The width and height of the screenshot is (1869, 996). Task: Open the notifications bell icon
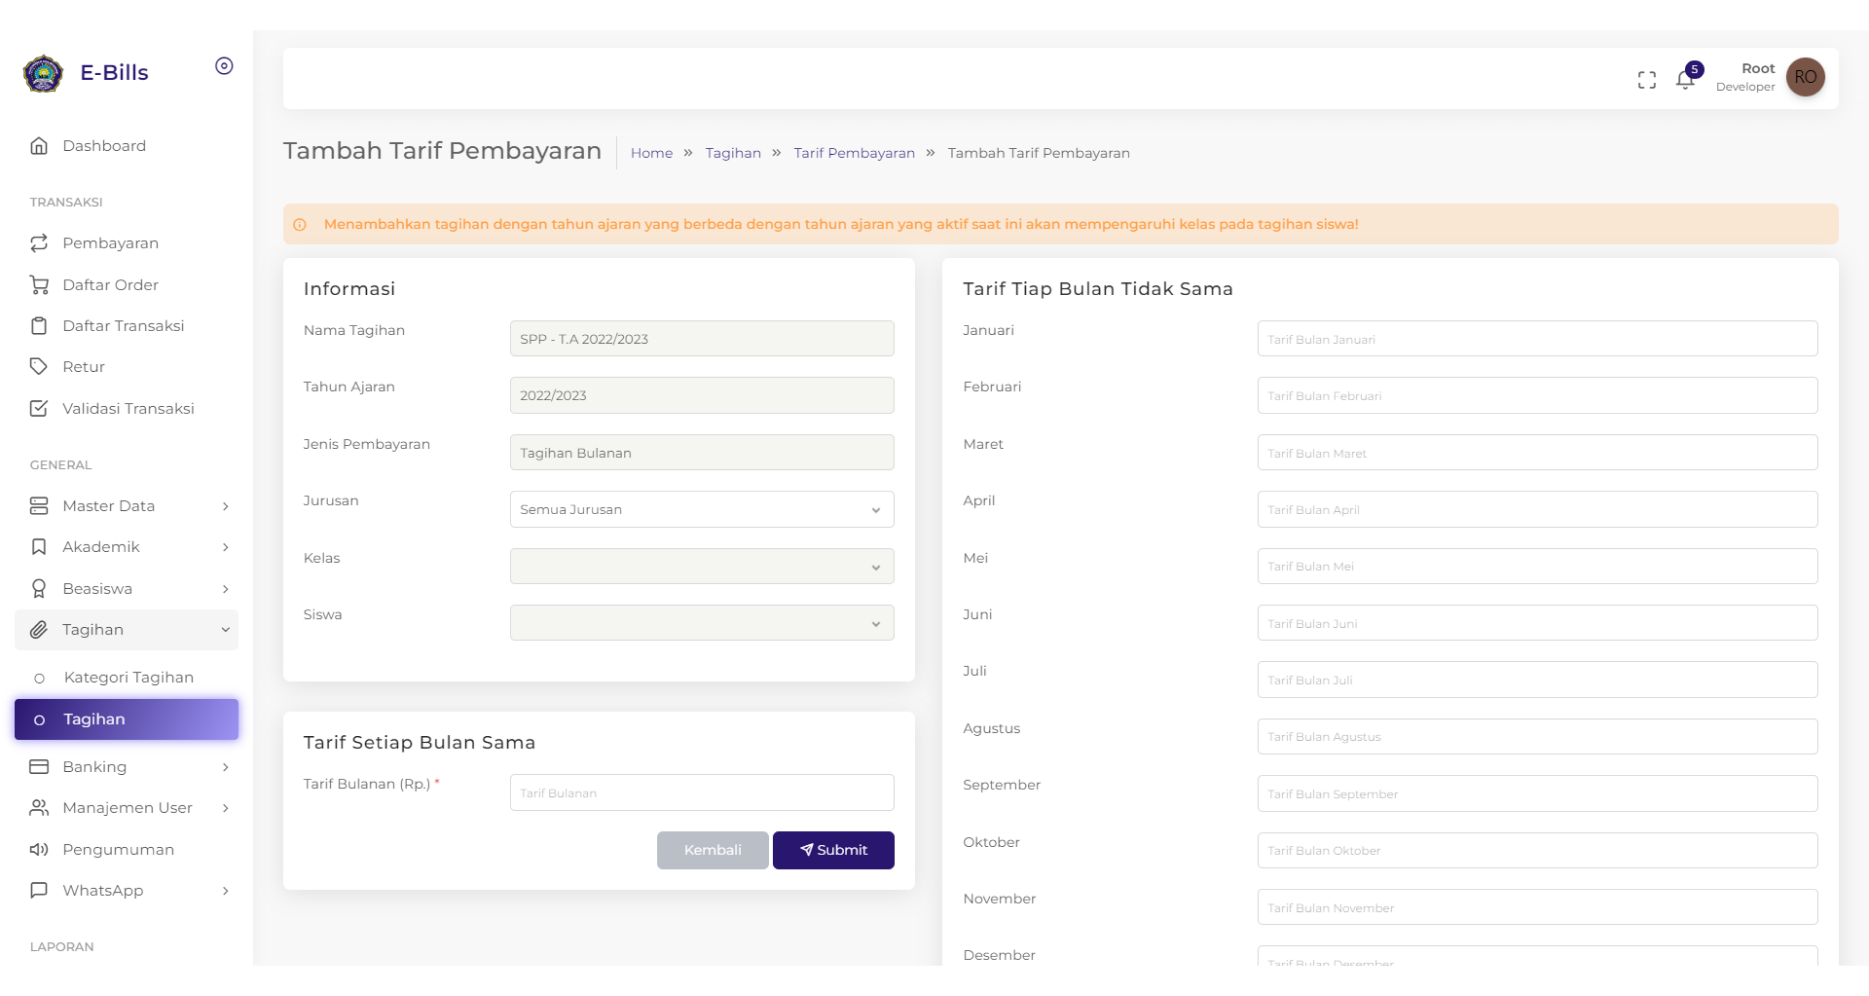point(1686,78)
